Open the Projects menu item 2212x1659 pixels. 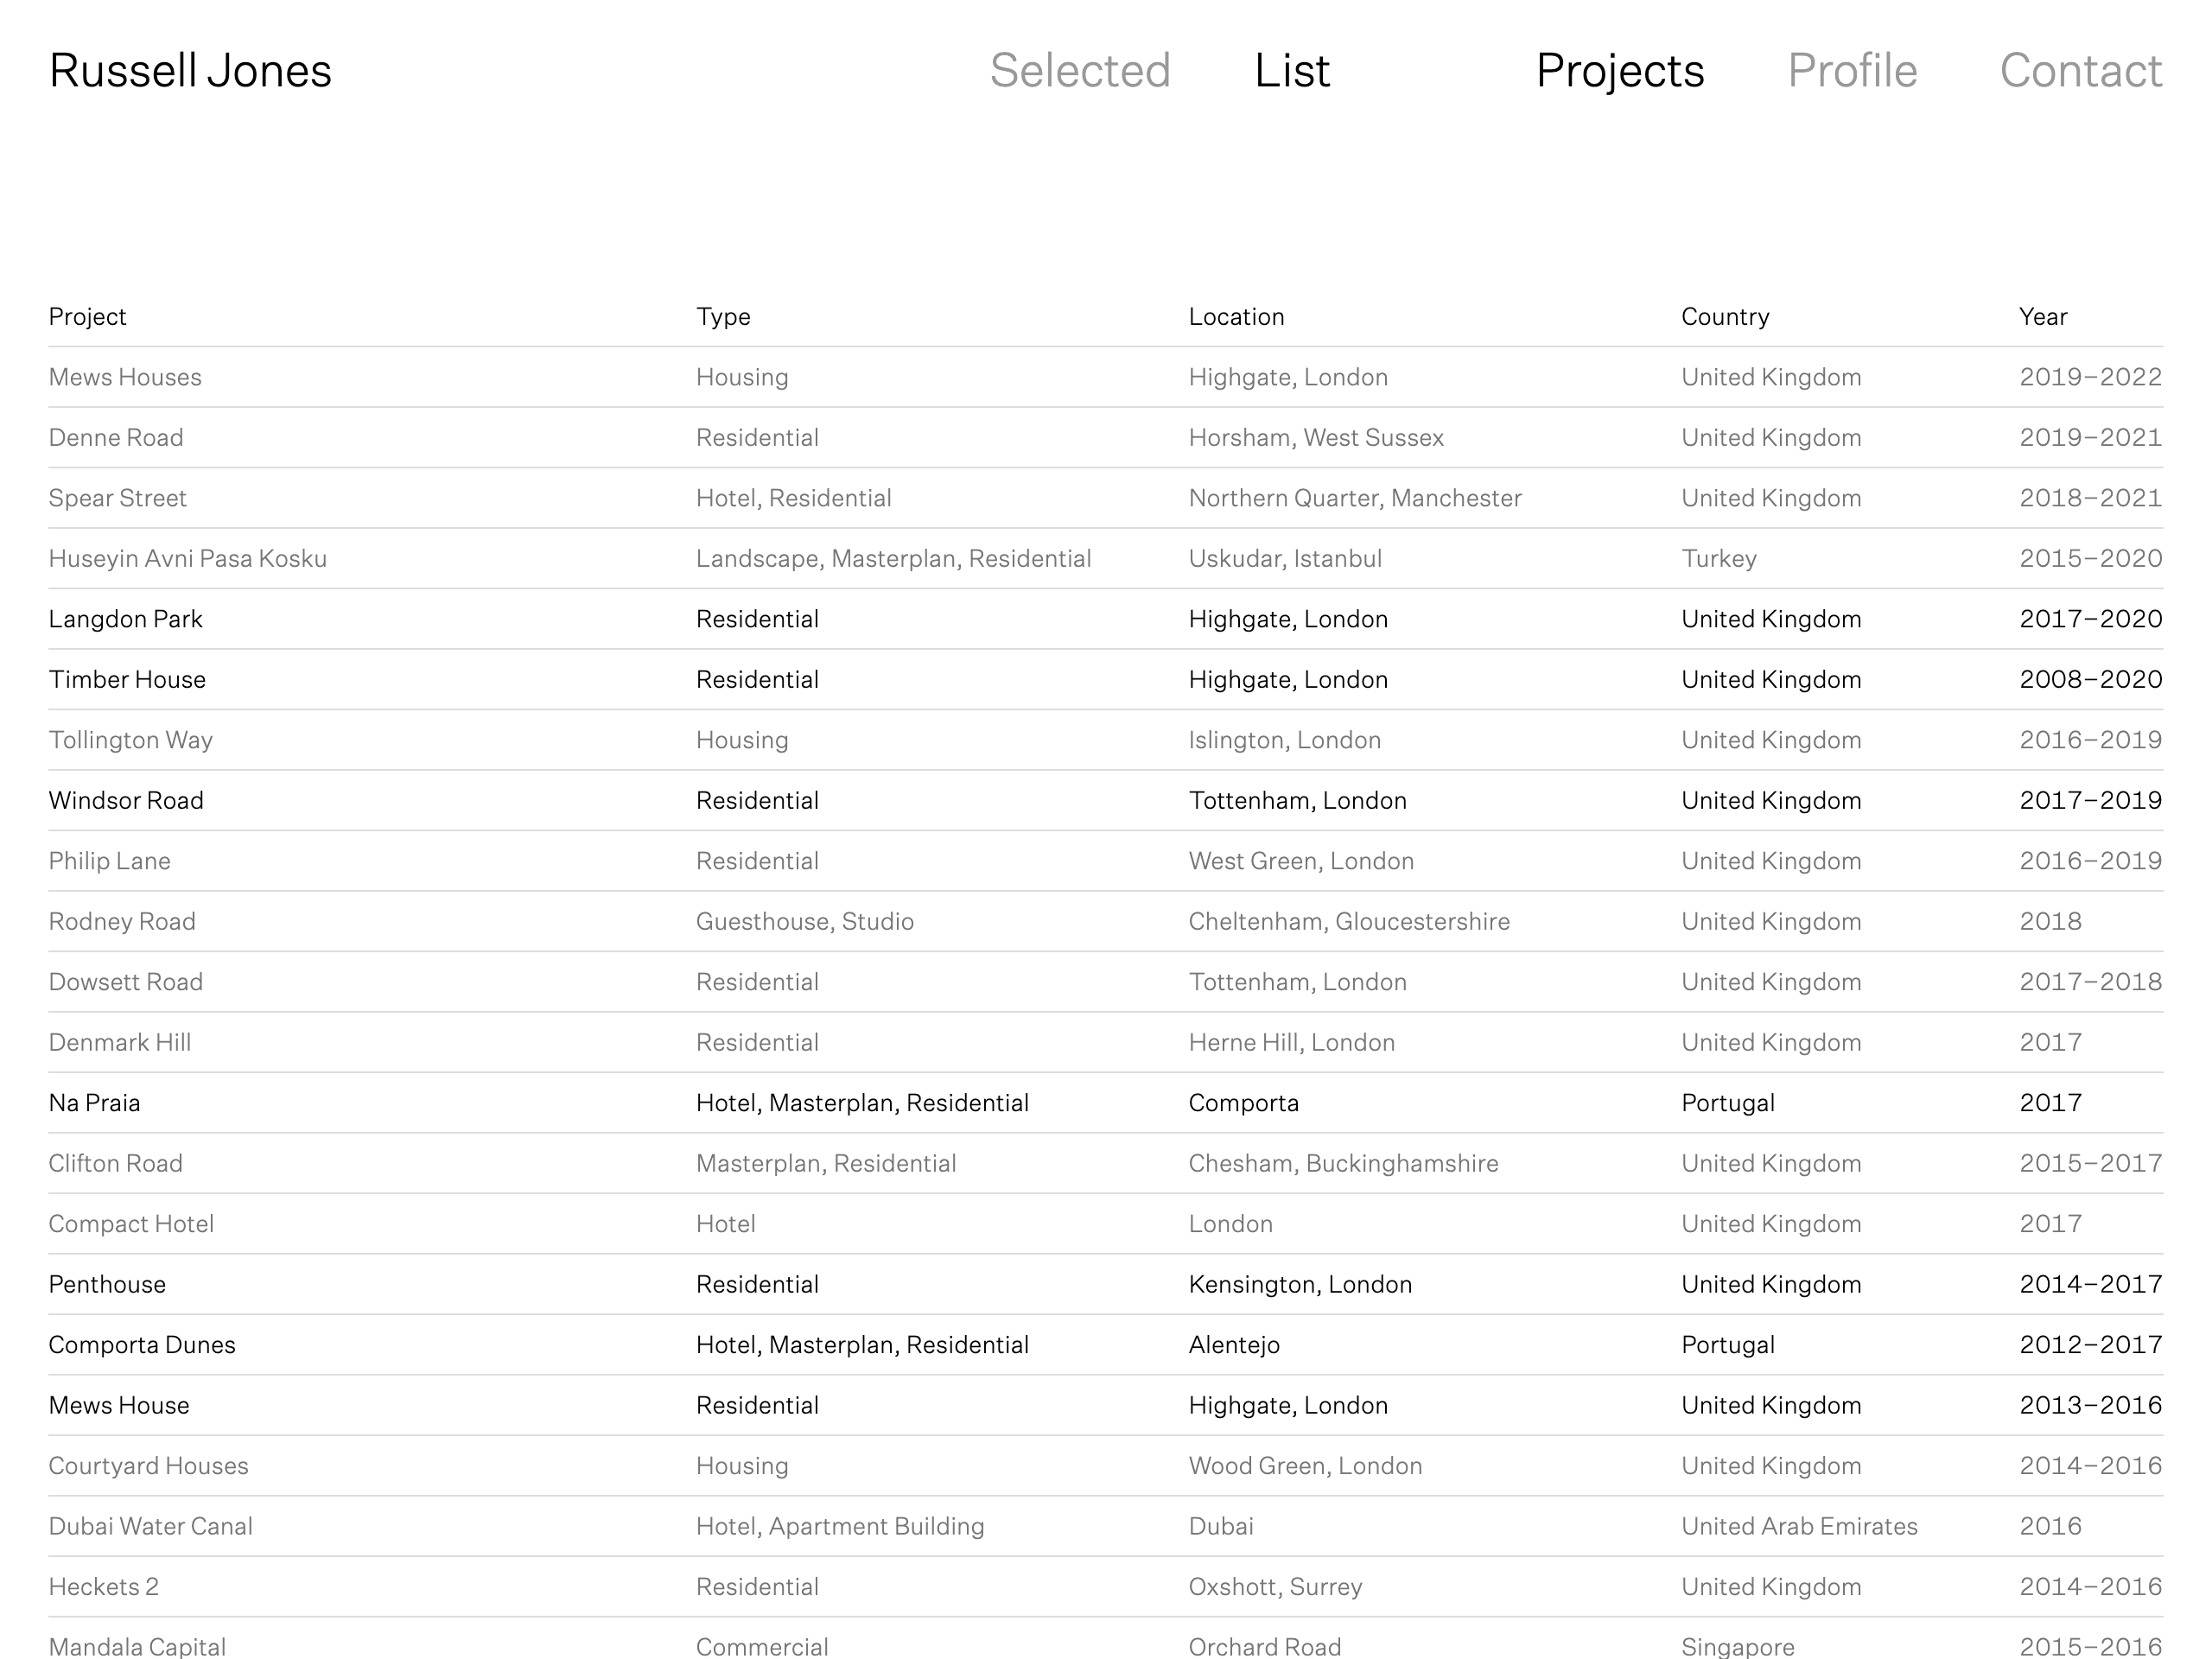[x=1620, y=71]
